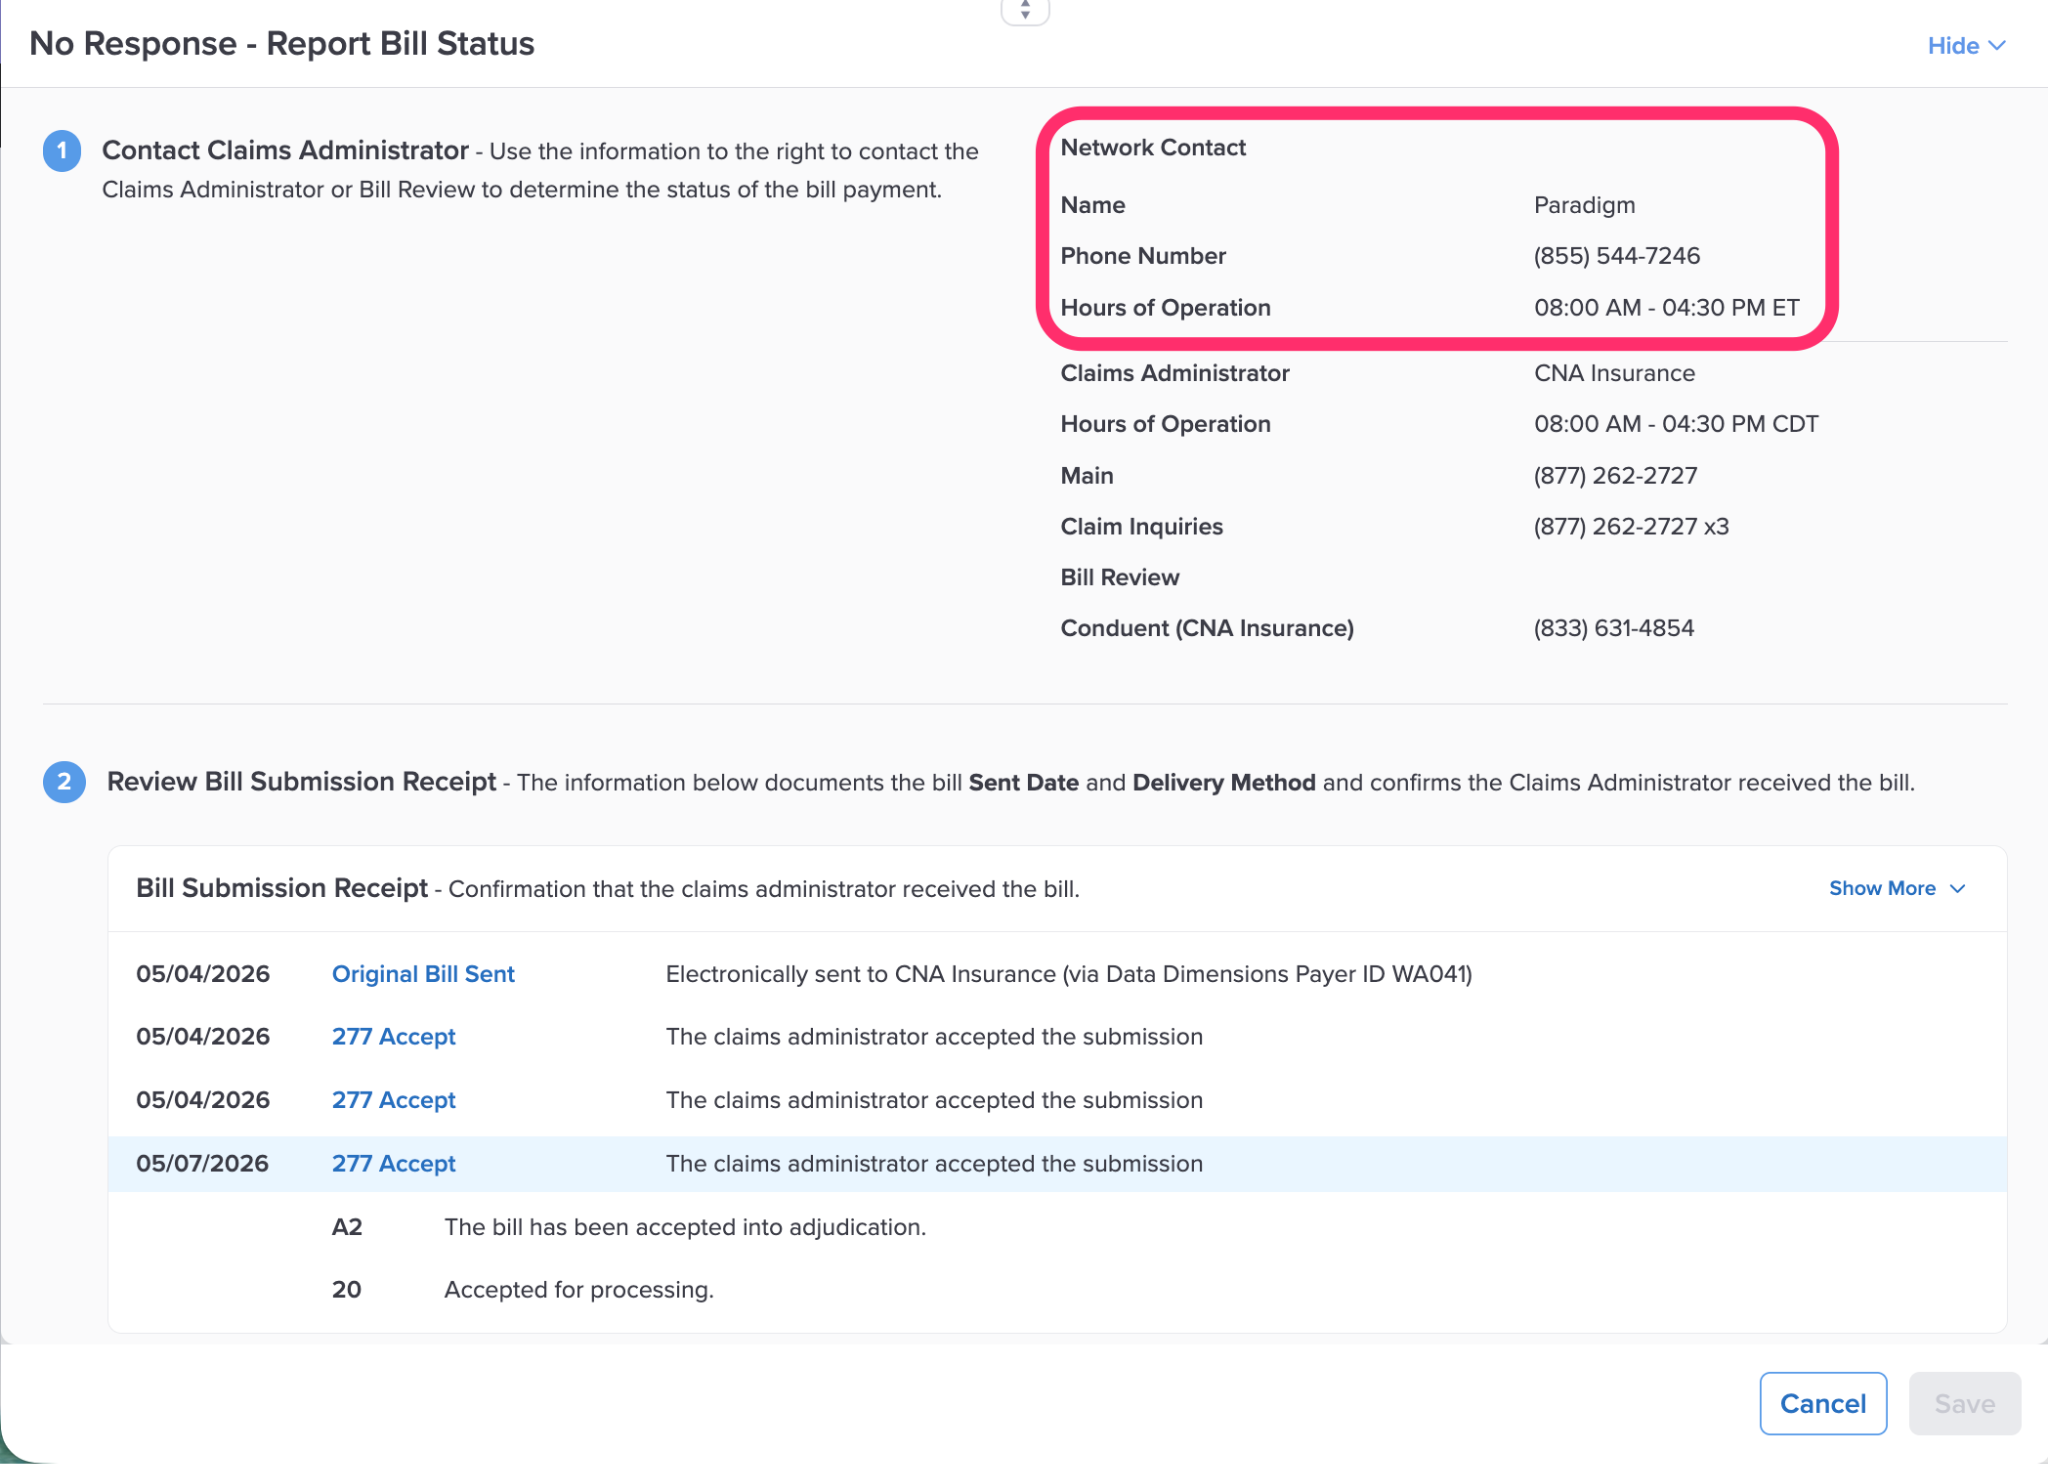Image resolution: width=2048 pixels, height=1464 pixels.
Task: Select the Paradigm phone (855) 544-7246
Action: click(x=1616, y=256)
